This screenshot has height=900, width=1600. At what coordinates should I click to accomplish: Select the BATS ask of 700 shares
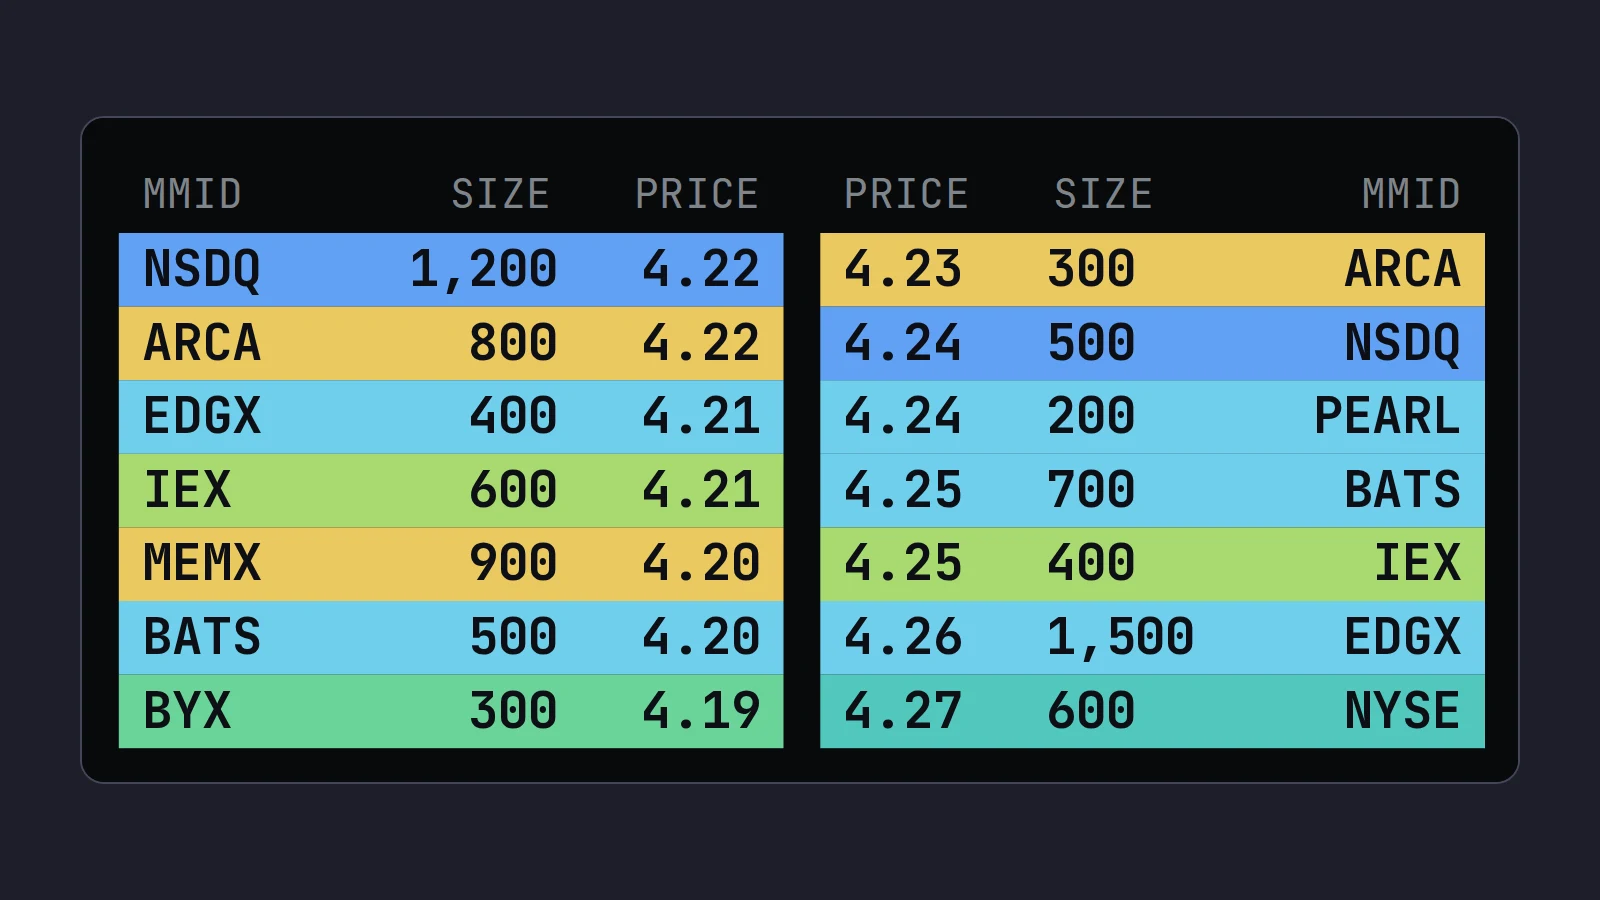click(x=1152, y=490)
